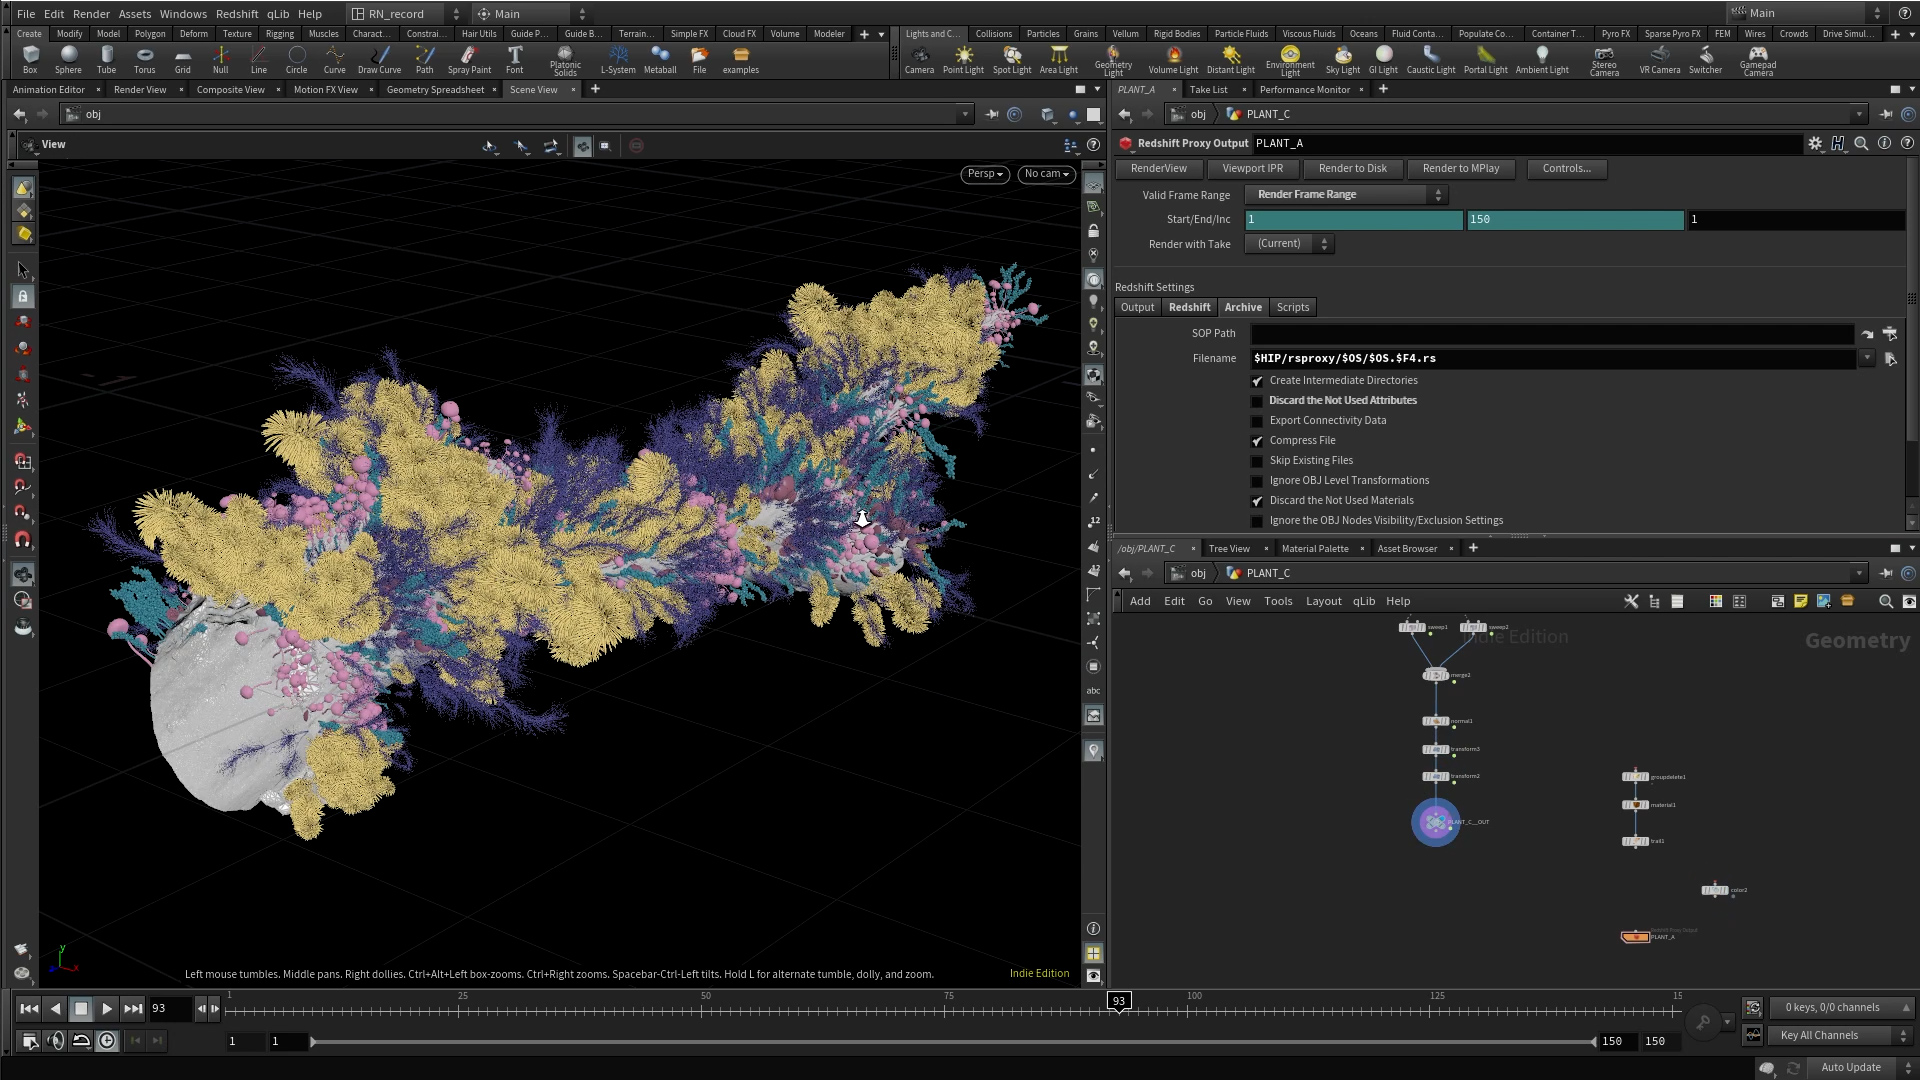
Task: Enable Discard the Not Used Attributes
Action: (1257, 401)
